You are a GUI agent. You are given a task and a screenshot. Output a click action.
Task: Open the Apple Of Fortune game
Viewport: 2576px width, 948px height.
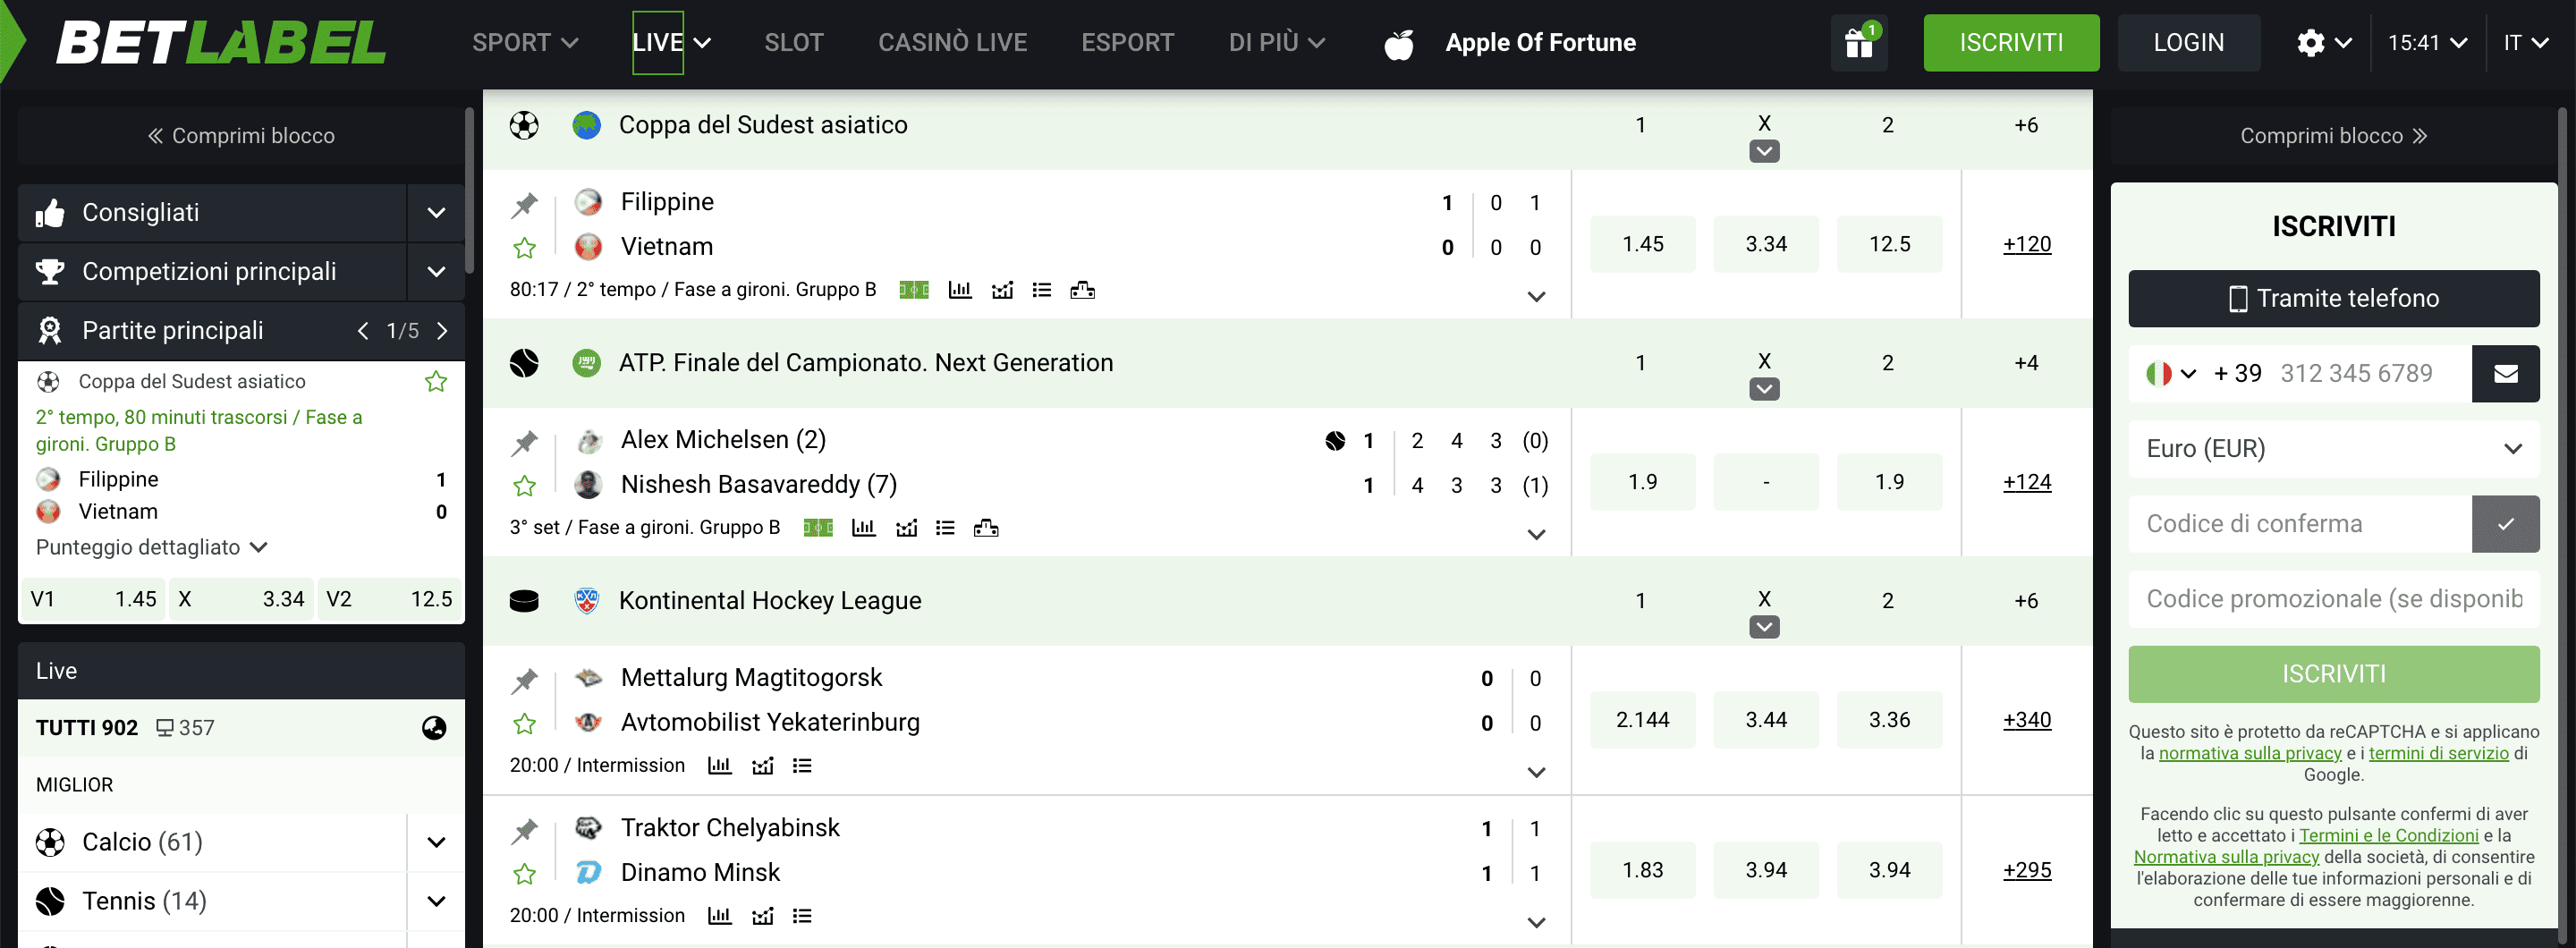[x=1540, y=42]
